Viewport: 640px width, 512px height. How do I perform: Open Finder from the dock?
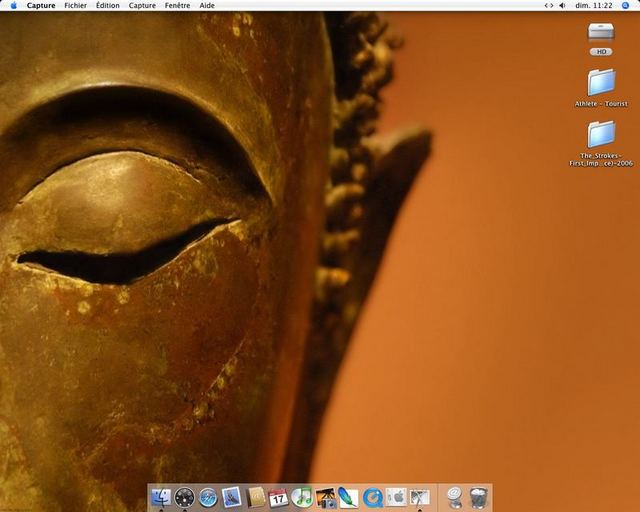click(x=160, y=497)
